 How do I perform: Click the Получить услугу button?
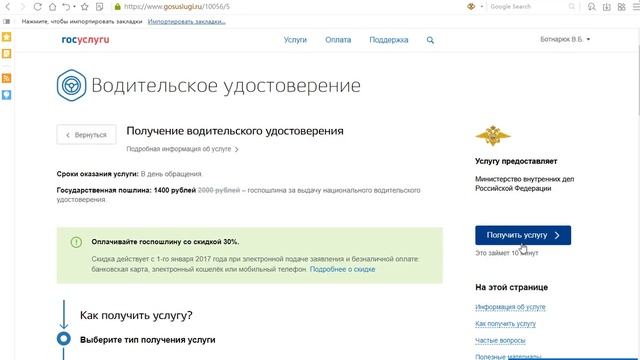[523, 235]
